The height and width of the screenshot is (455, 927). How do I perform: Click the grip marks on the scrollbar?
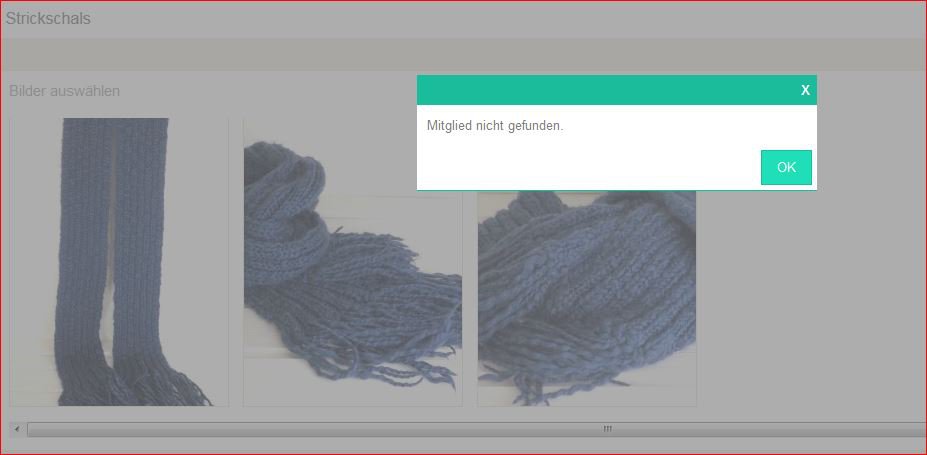click(x=607, y=429)
